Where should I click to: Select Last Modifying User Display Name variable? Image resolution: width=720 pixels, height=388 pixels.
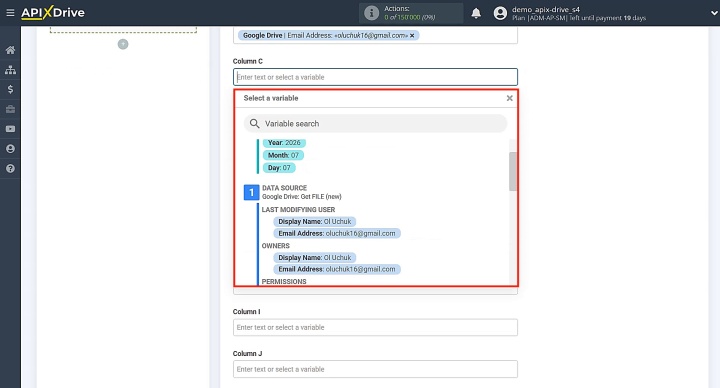point(315,221)
